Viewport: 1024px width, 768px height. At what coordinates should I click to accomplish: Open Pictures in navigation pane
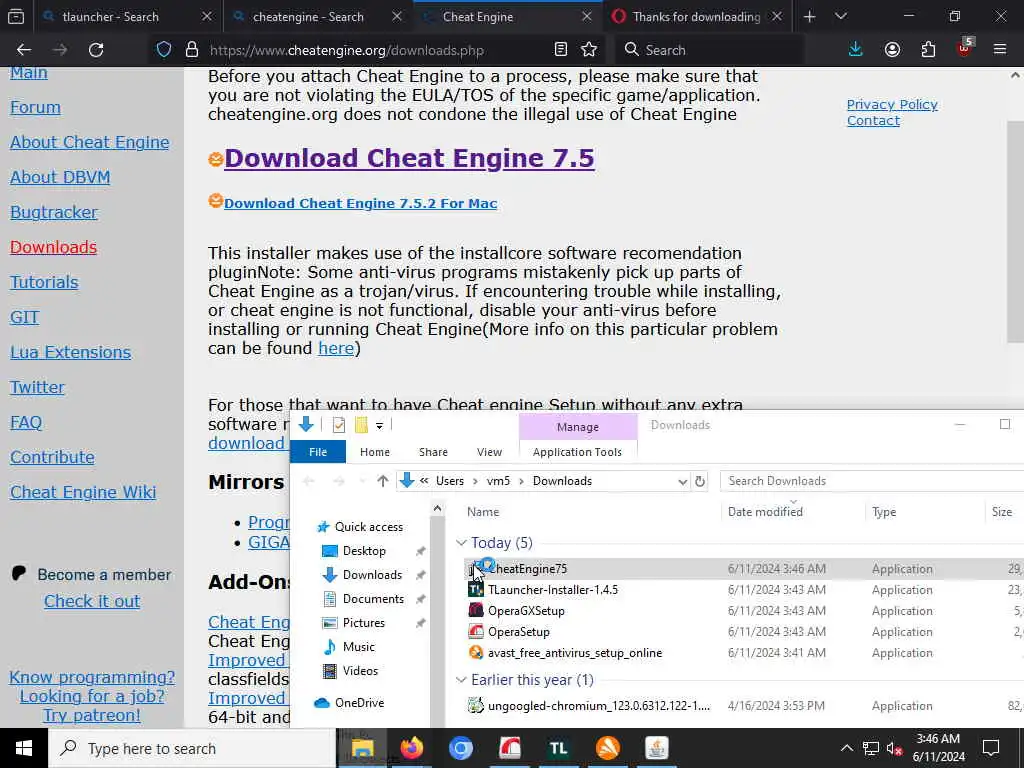pos(363,623)
